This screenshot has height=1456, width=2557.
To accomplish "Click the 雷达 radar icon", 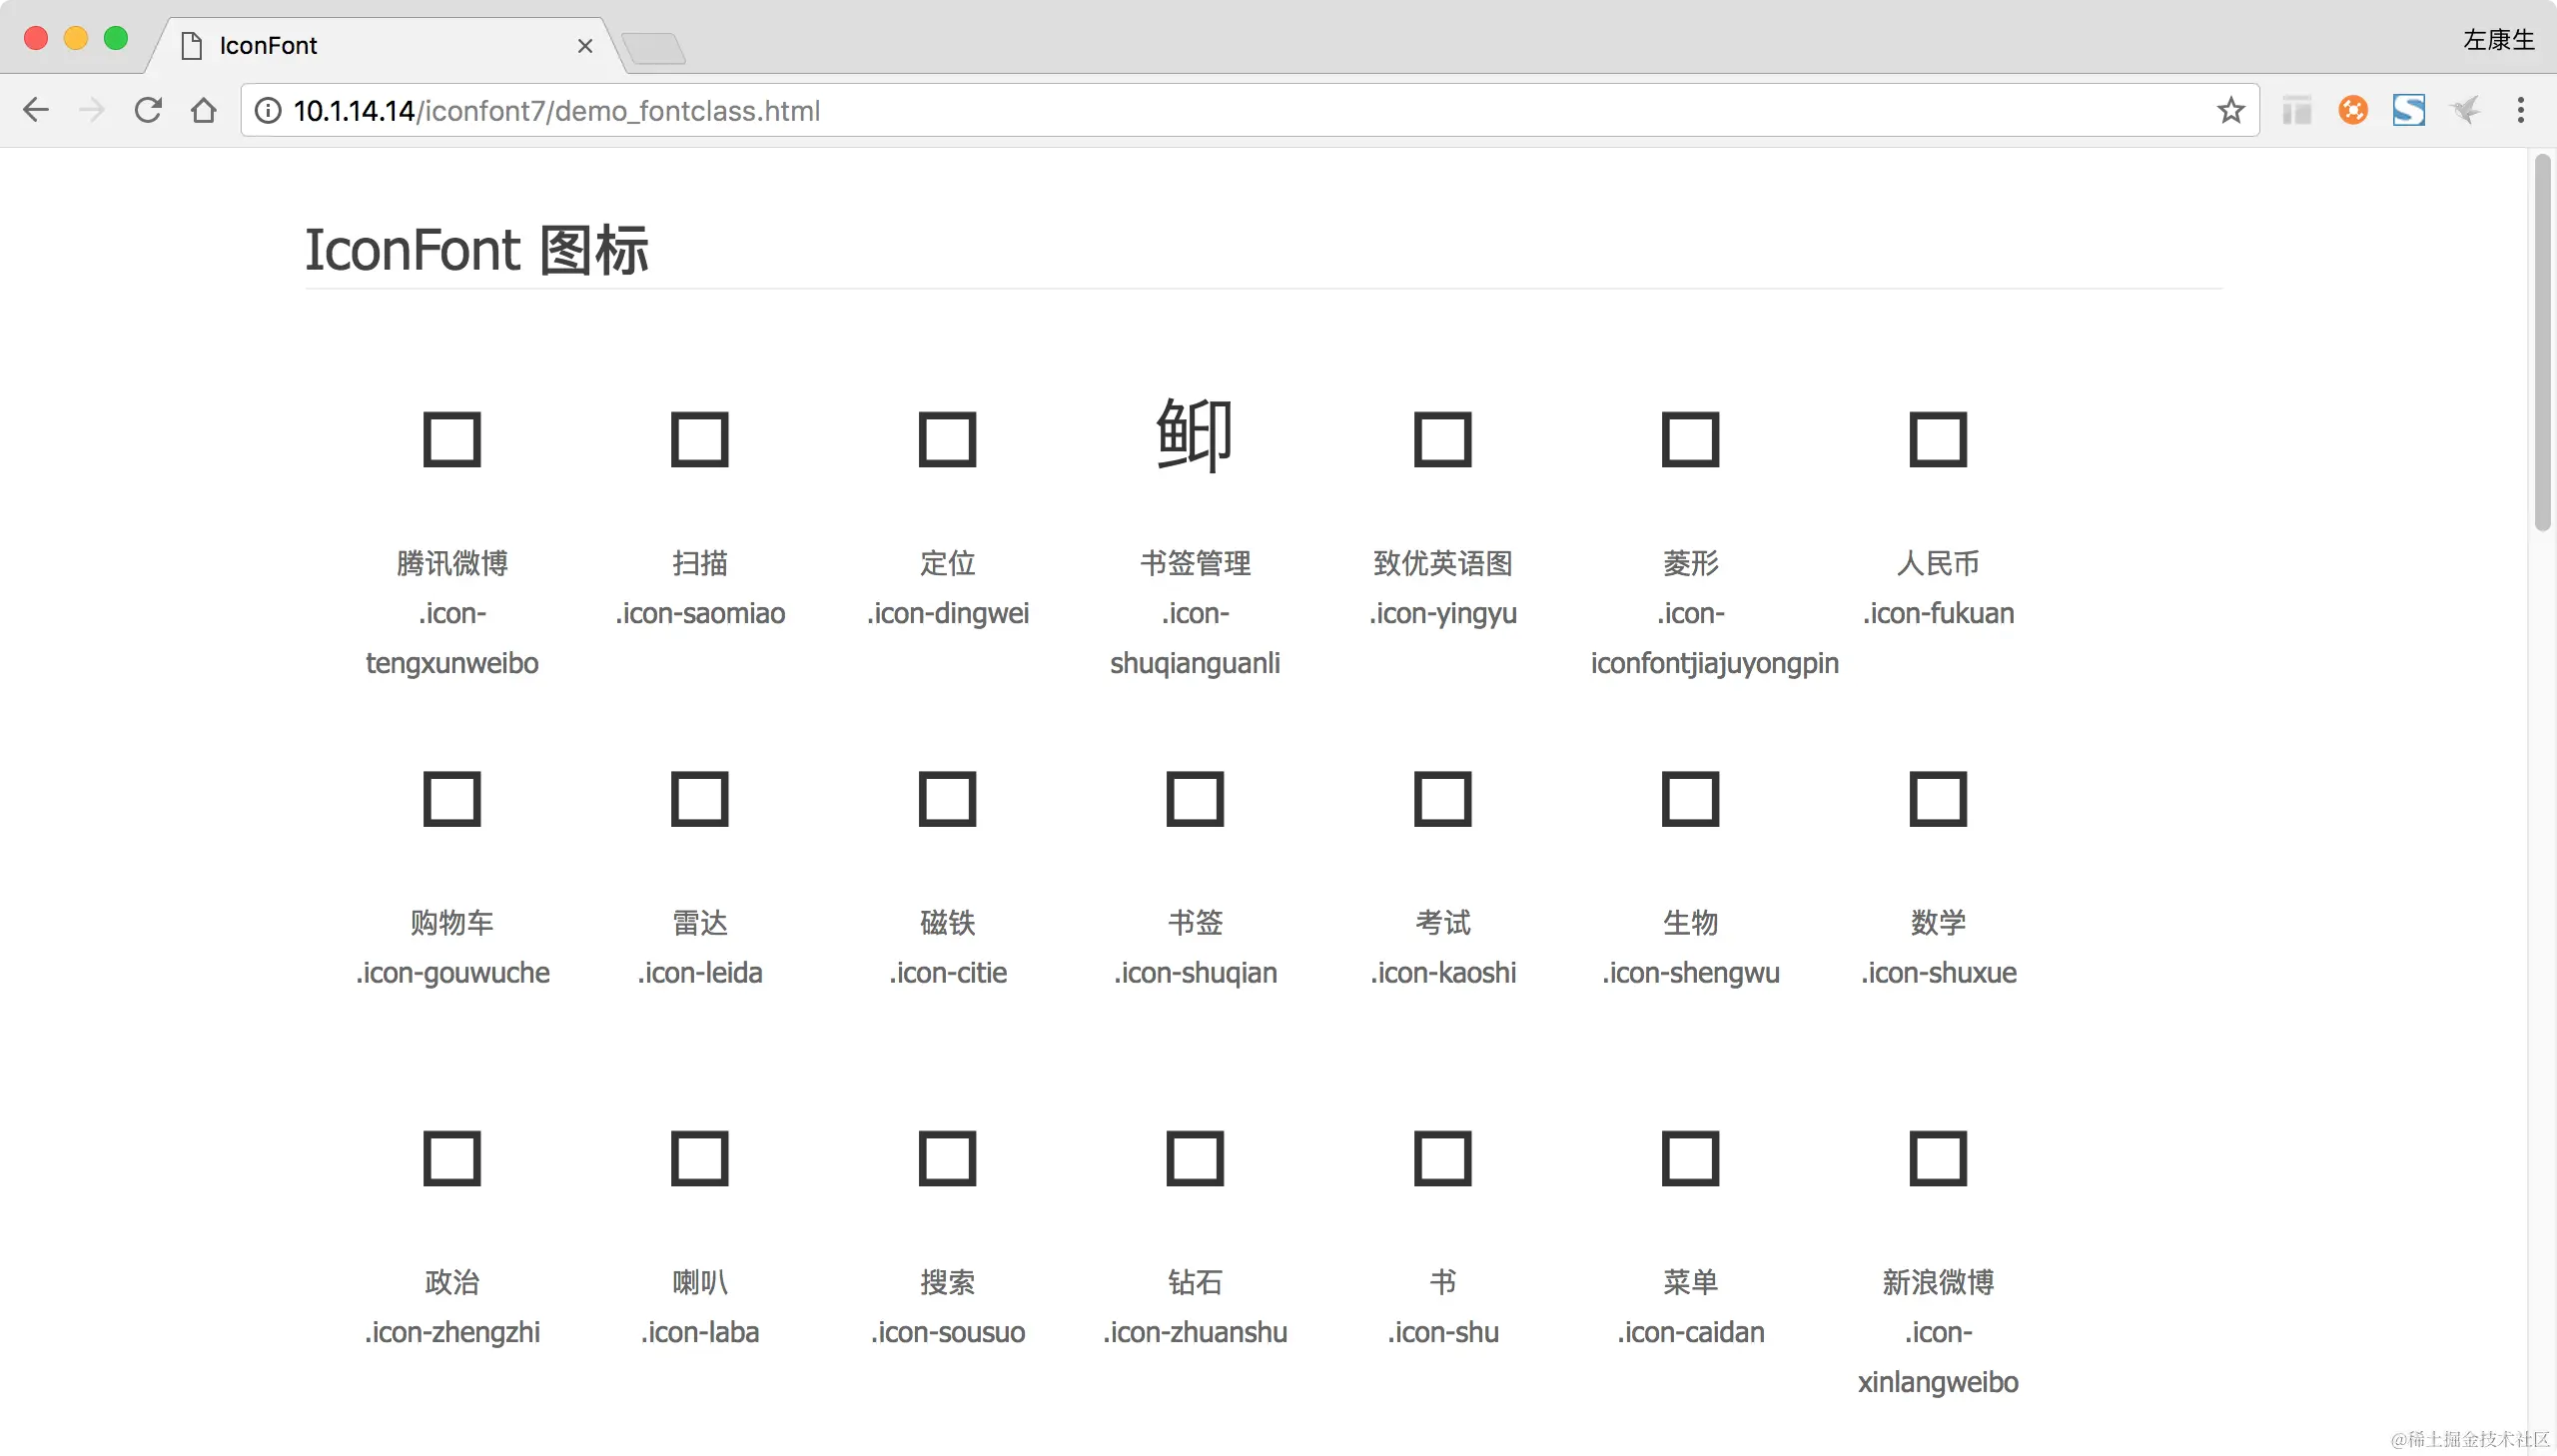I will pos(699,798).
